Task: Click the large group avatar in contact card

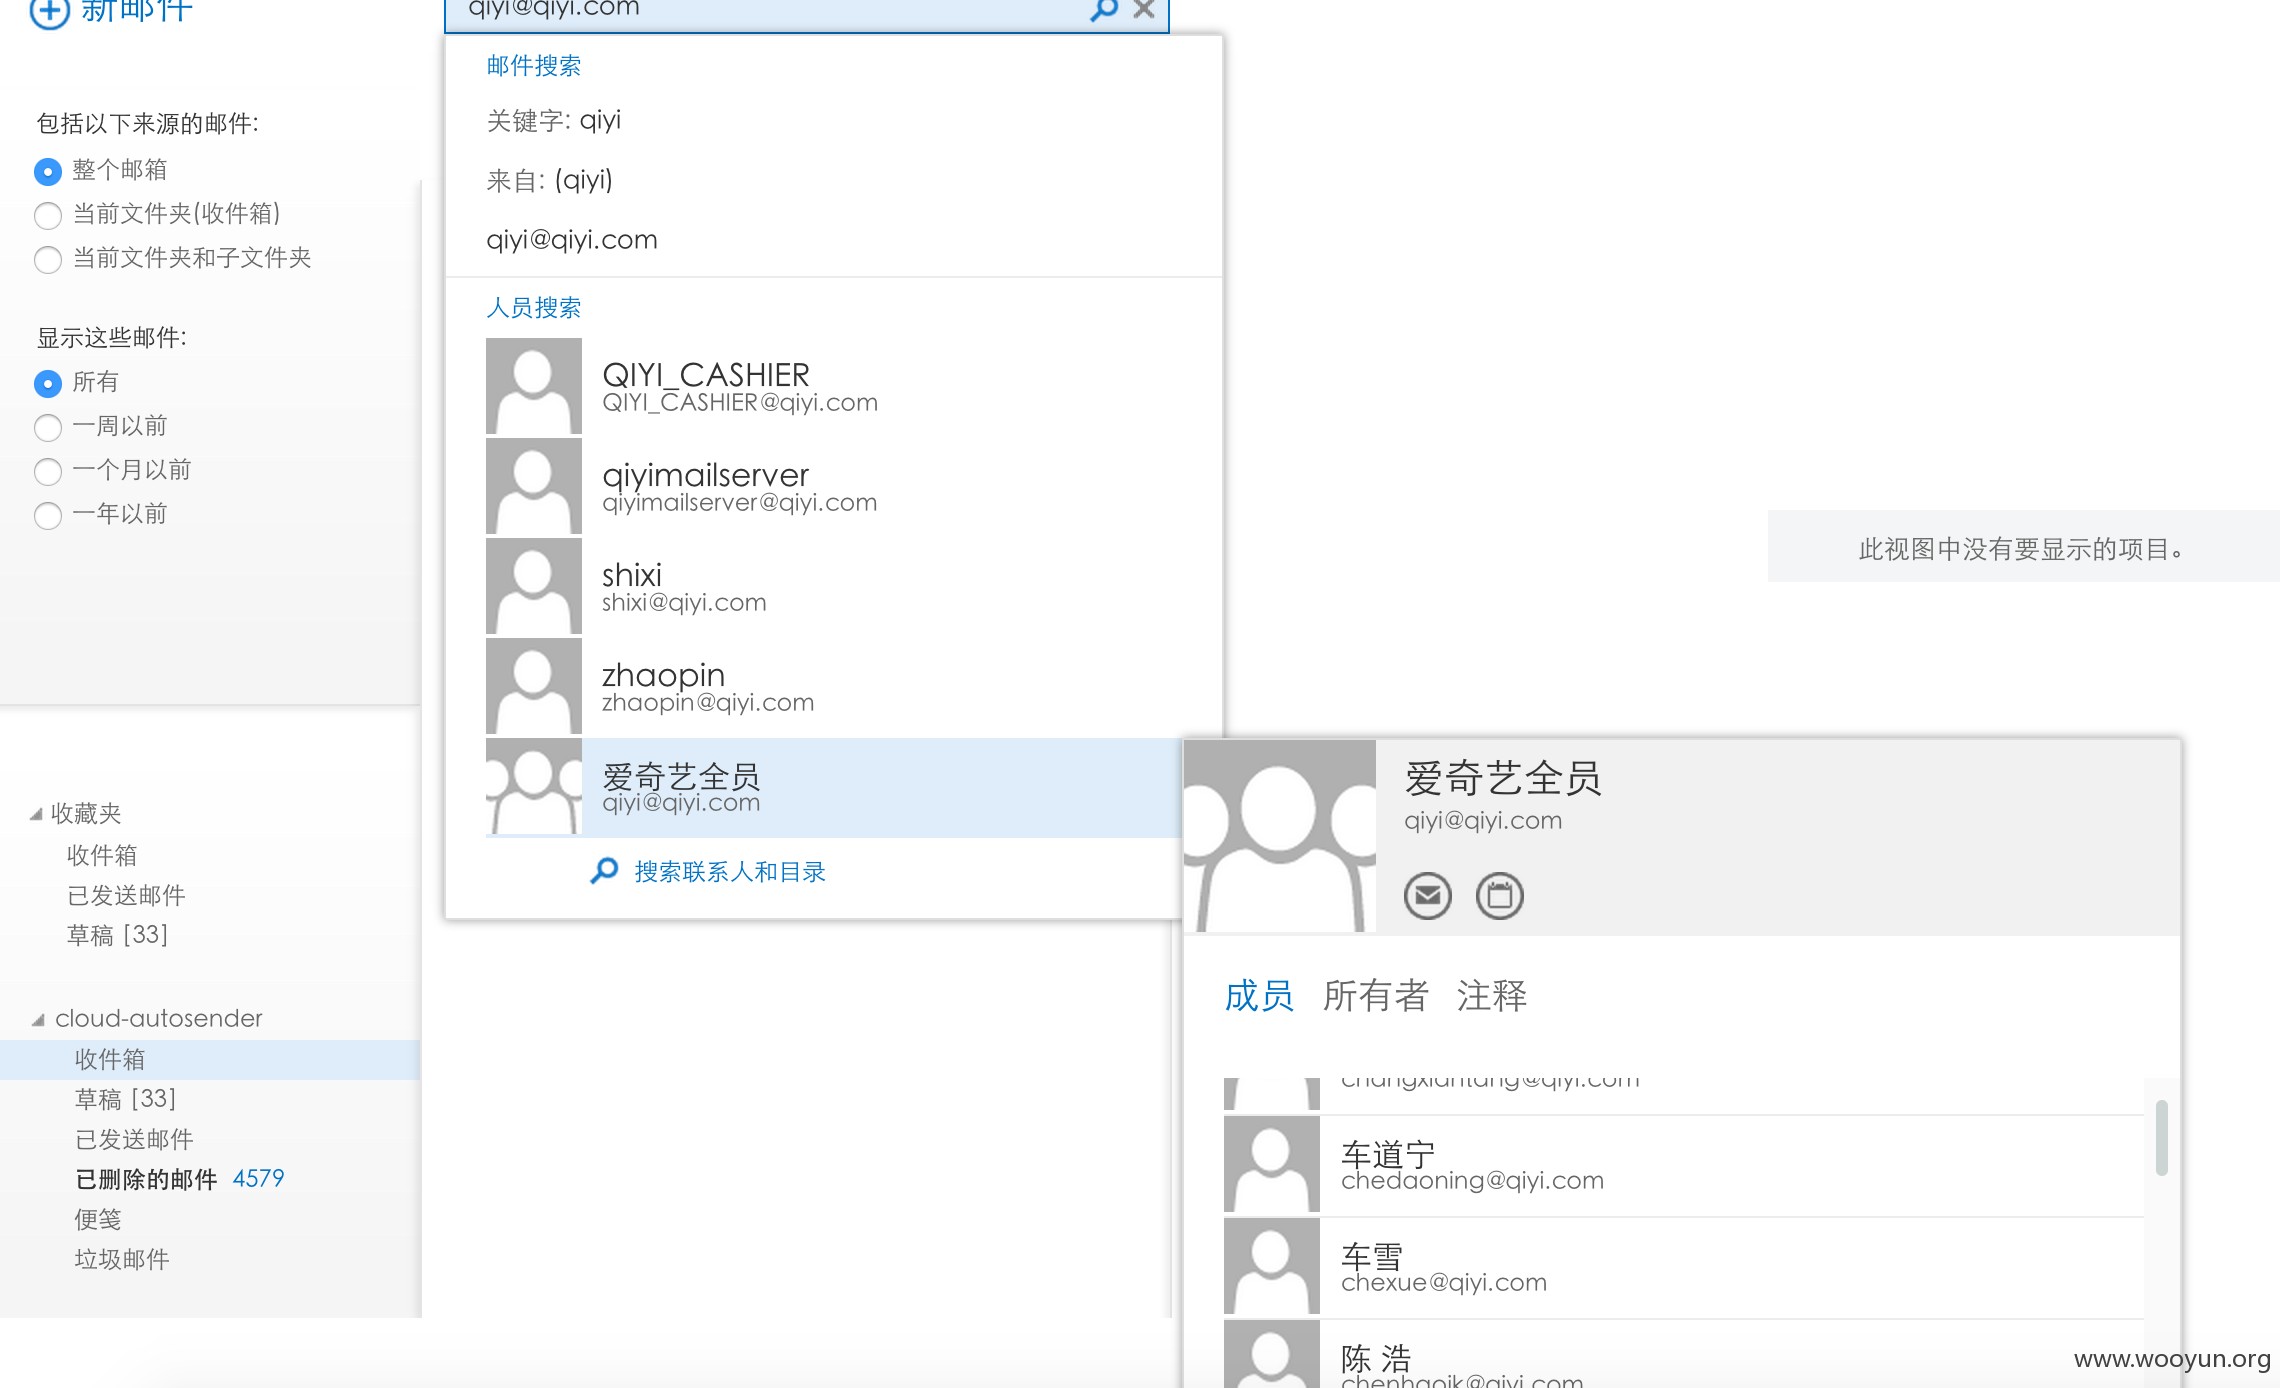Action: click(x=1280, y=836)
